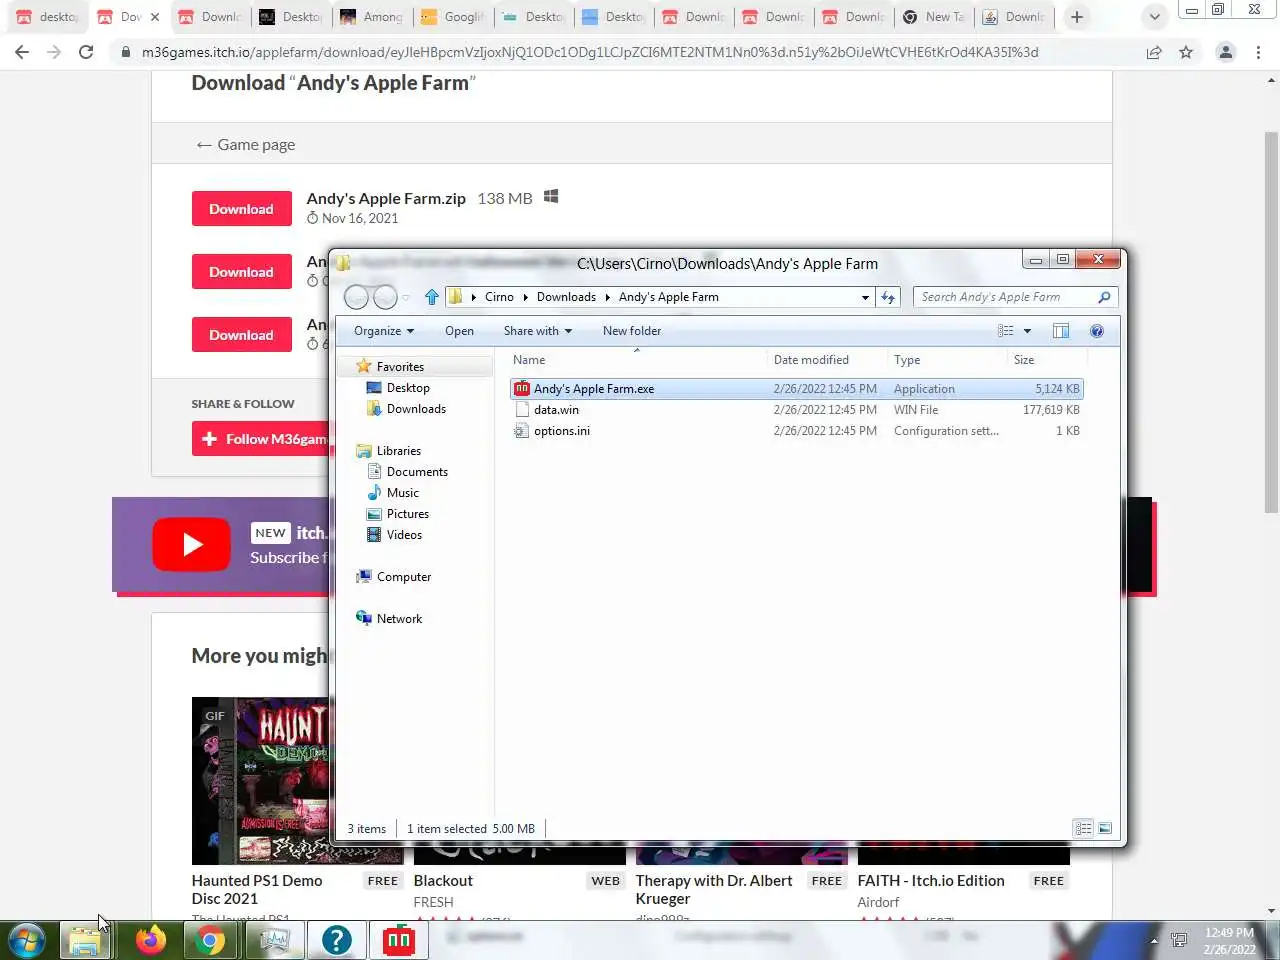The width and height of the screenshot is (1280, 960).
Task: Click the Follow M36games button
Action: coord(261,439)
